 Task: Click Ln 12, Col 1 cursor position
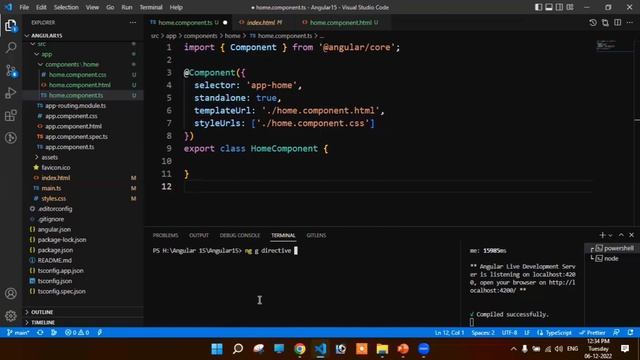pyautogui.click(x=449, y=333)
